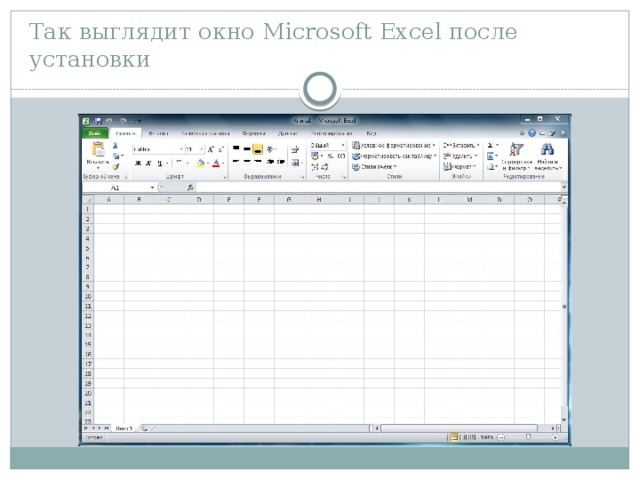The height and width of the screenshot is (480, 640).
Task: Toggle Underline (Ч) formatting
Action: tap(160, 163)
